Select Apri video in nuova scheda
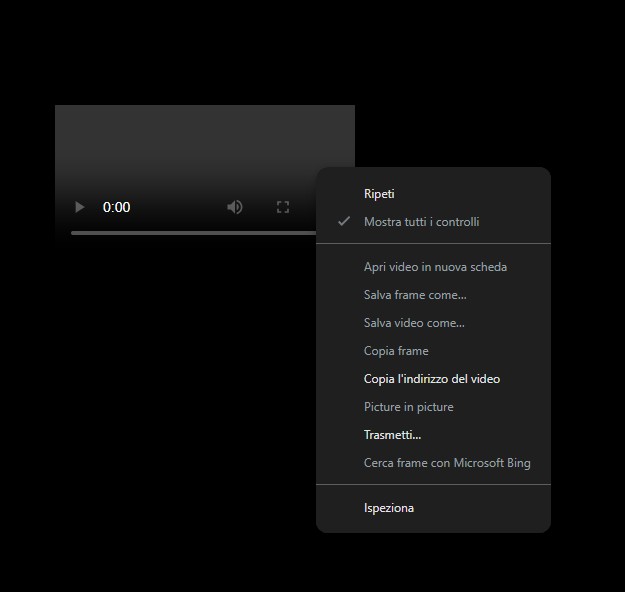The height and width of the screenshot is (592, 625). coord(433,267)
